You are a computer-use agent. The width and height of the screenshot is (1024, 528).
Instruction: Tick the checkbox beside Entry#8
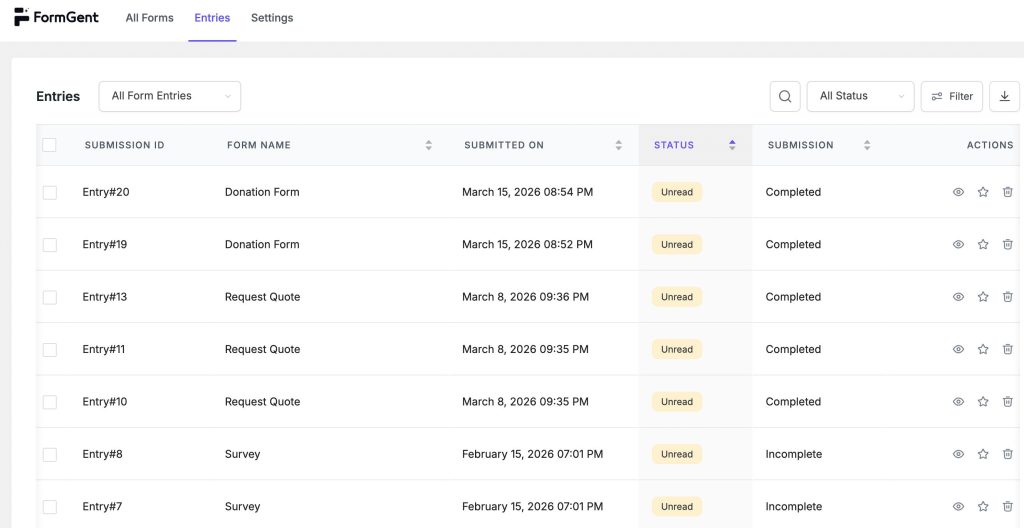50,455
